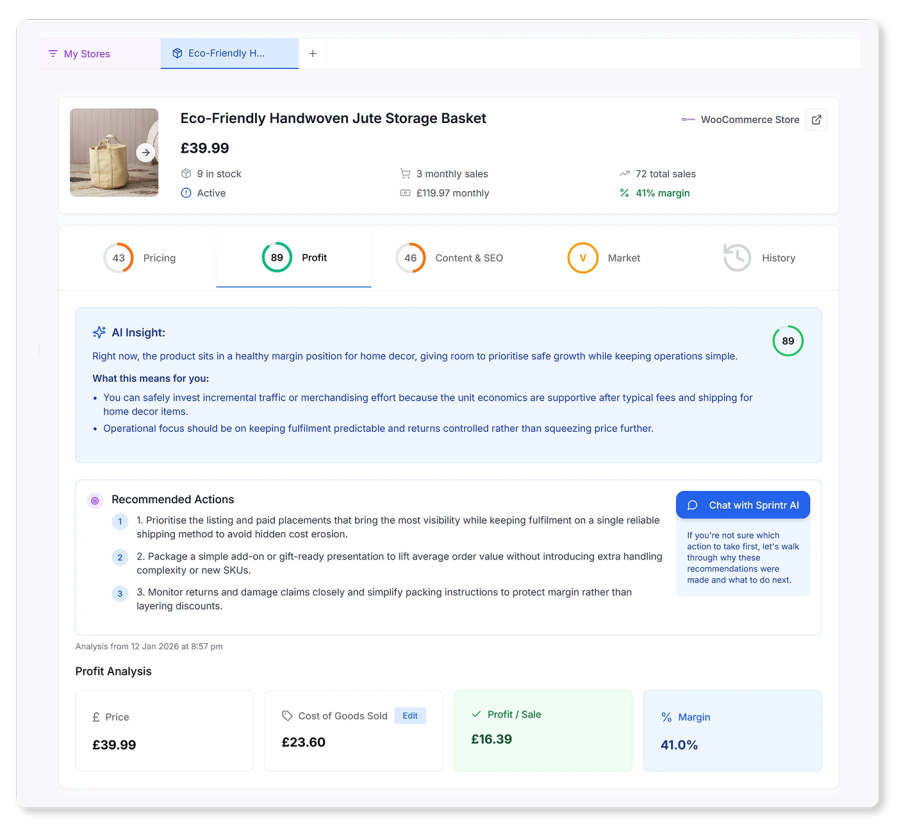899x830 pixels.
Task: Click the green 89 score ring in AI Insight
Action: point(788,341)
